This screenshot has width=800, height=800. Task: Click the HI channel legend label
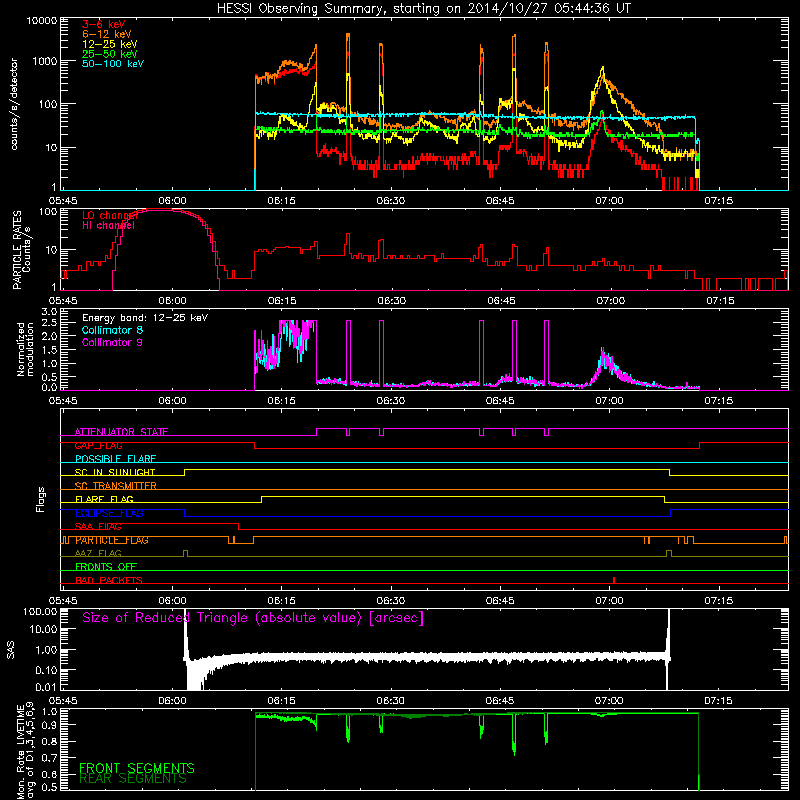[108, 225]
